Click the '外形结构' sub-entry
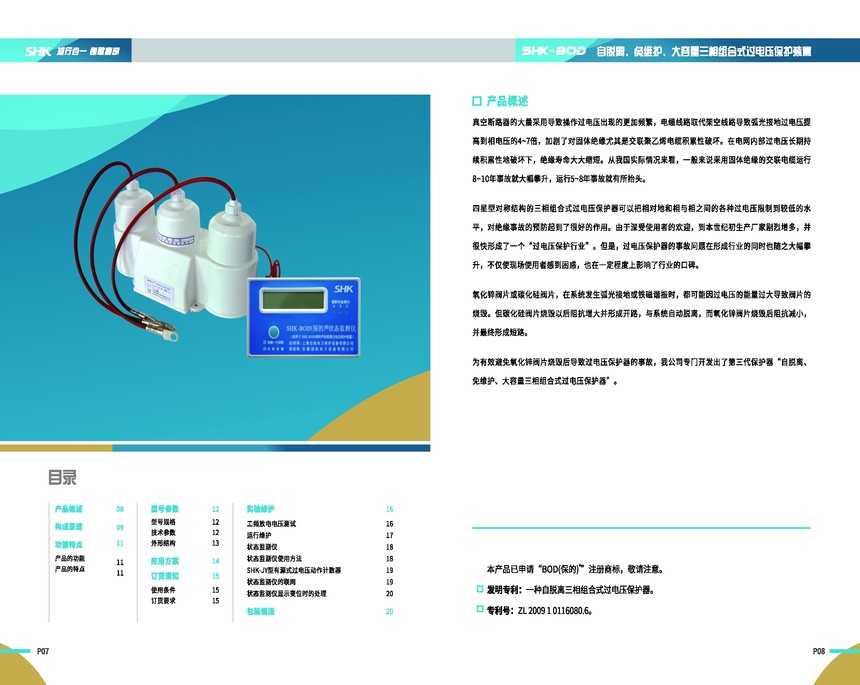 point(163,543)
